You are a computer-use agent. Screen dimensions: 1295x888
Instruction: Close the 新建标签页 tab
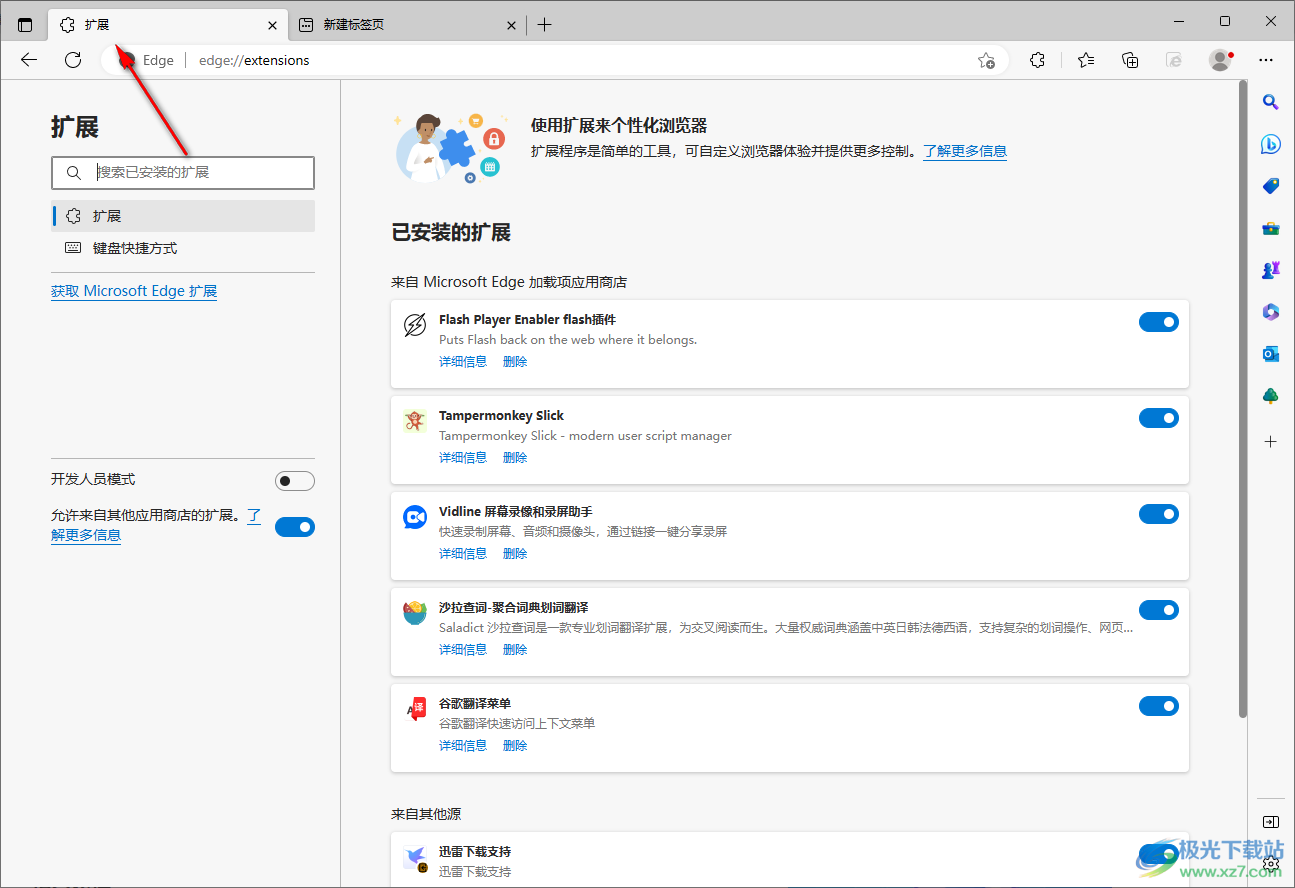tap(511, 25)
